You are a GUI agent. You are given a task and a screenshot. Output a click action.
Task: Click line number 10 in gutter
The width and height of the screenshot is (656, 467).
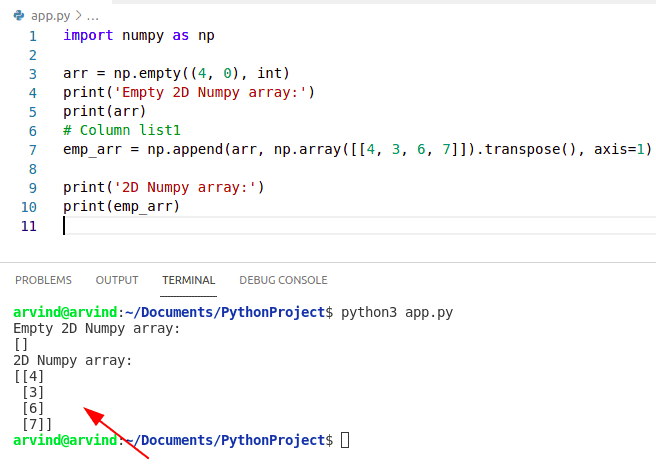tap(29, 207)
